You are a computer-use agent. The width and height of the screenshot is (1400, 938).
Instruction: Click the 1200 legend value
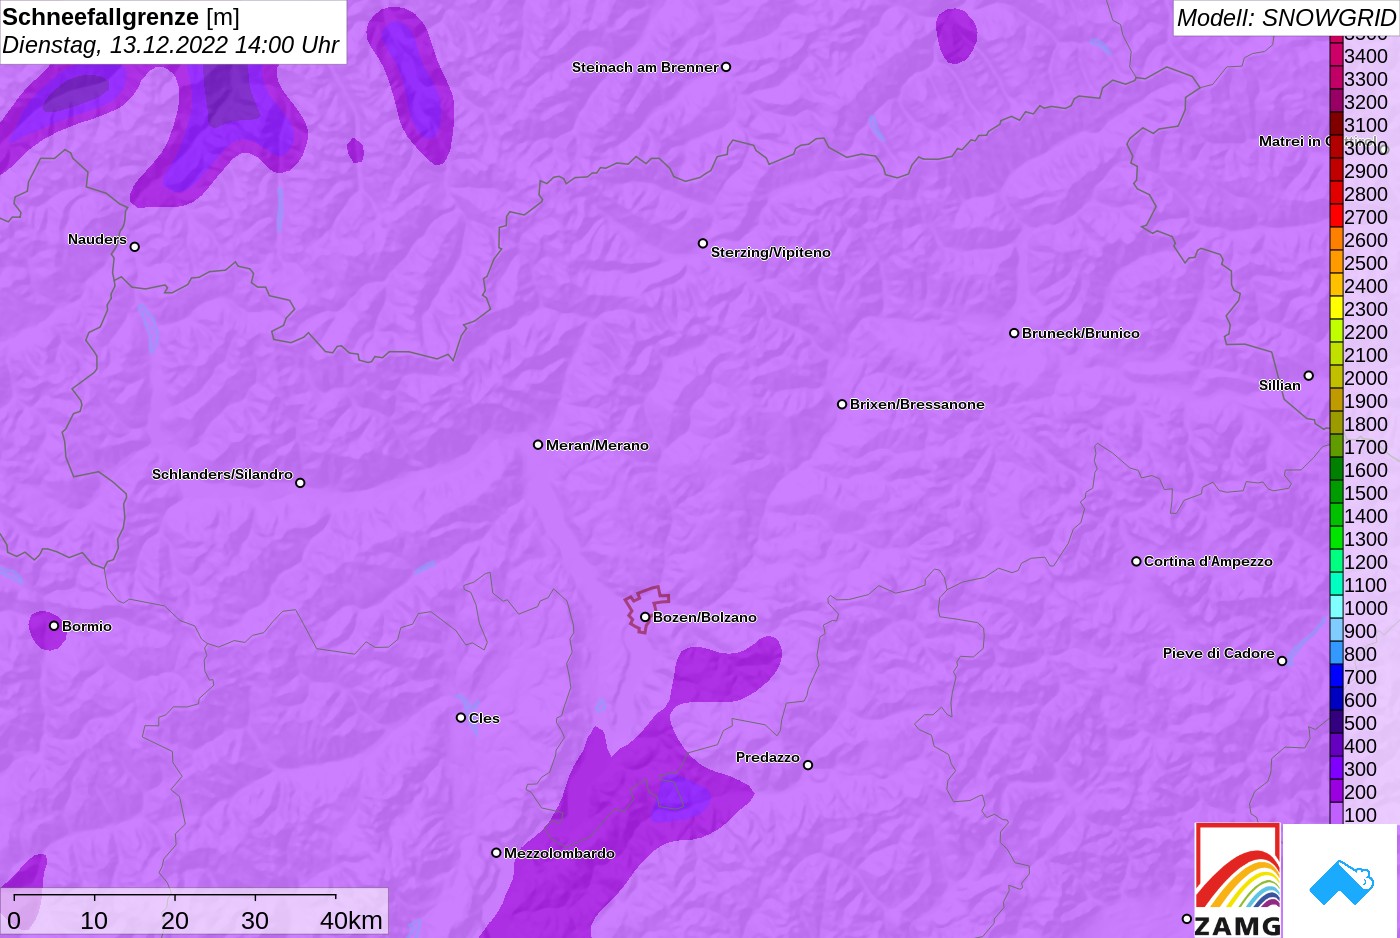(1366, 562)
